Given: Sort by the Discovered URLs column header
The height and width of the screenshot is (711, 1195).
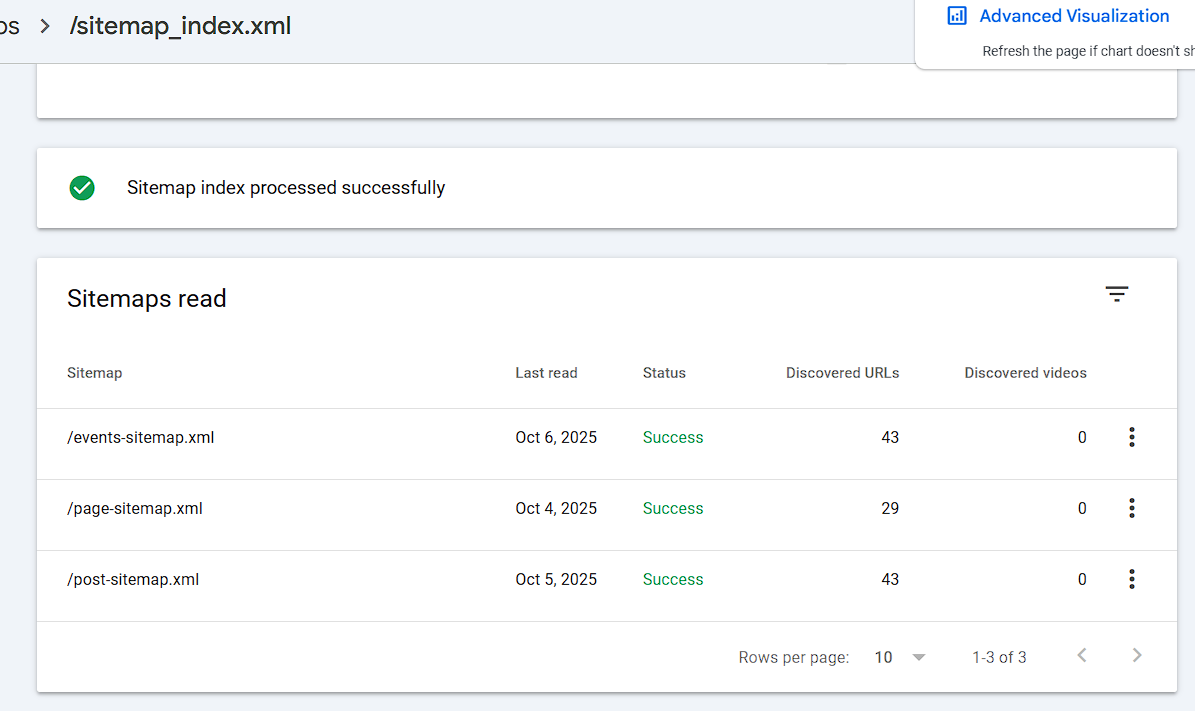Looking at the screenshot, I should pos(842,373).
